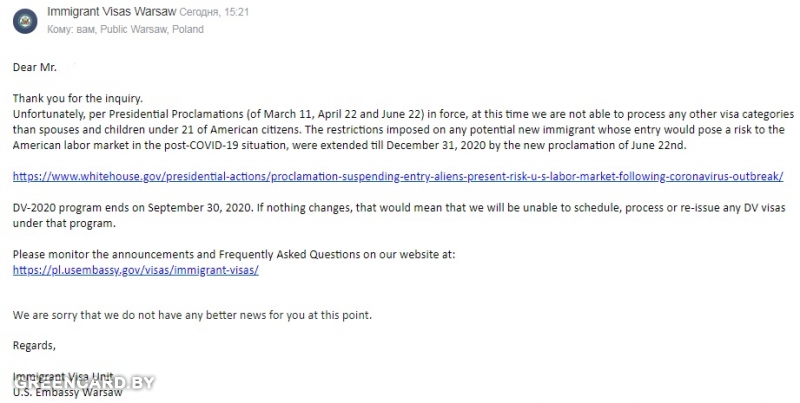
Task: Open the pl.usembassy.gov immigrant visas link
Action: 136,270
